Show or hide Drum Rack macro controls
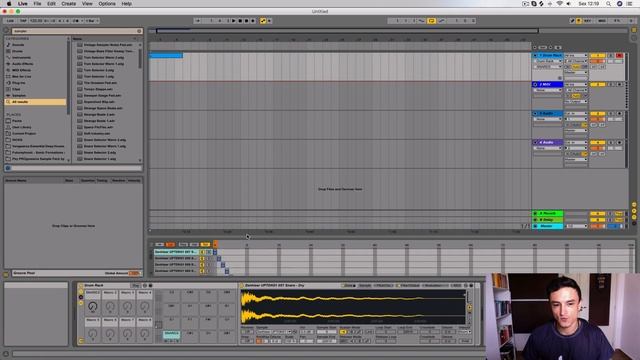This screenshot has width=640, height=360. pos(81,291)
